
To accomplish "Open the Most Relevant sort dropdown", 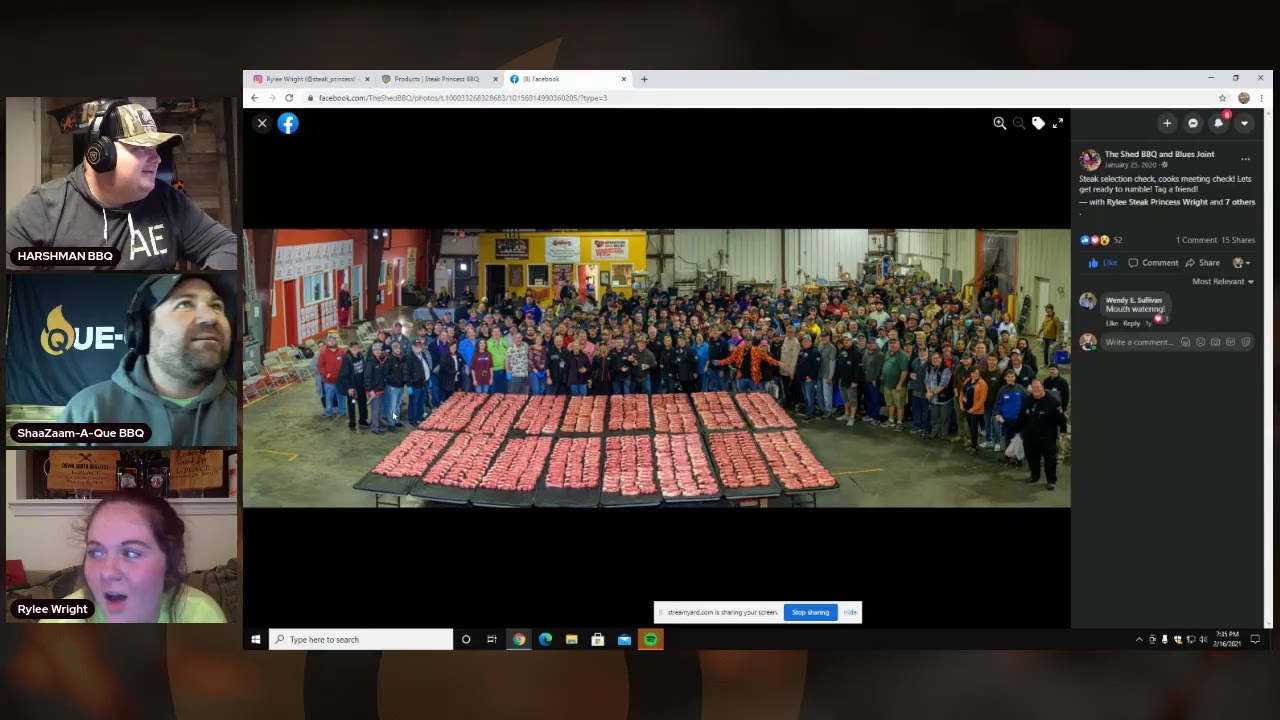I will [x=1222, y=282].
